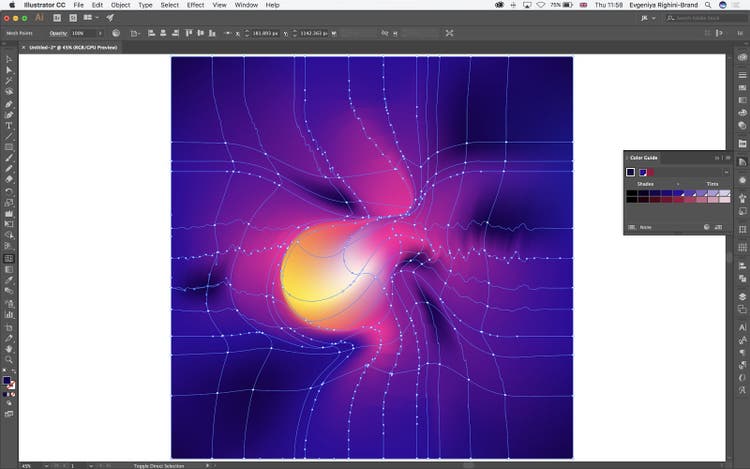Click the Edit Colors wheel in Color Guide
The height and width of the screenshot is (469, 750).
coord(707,227)
